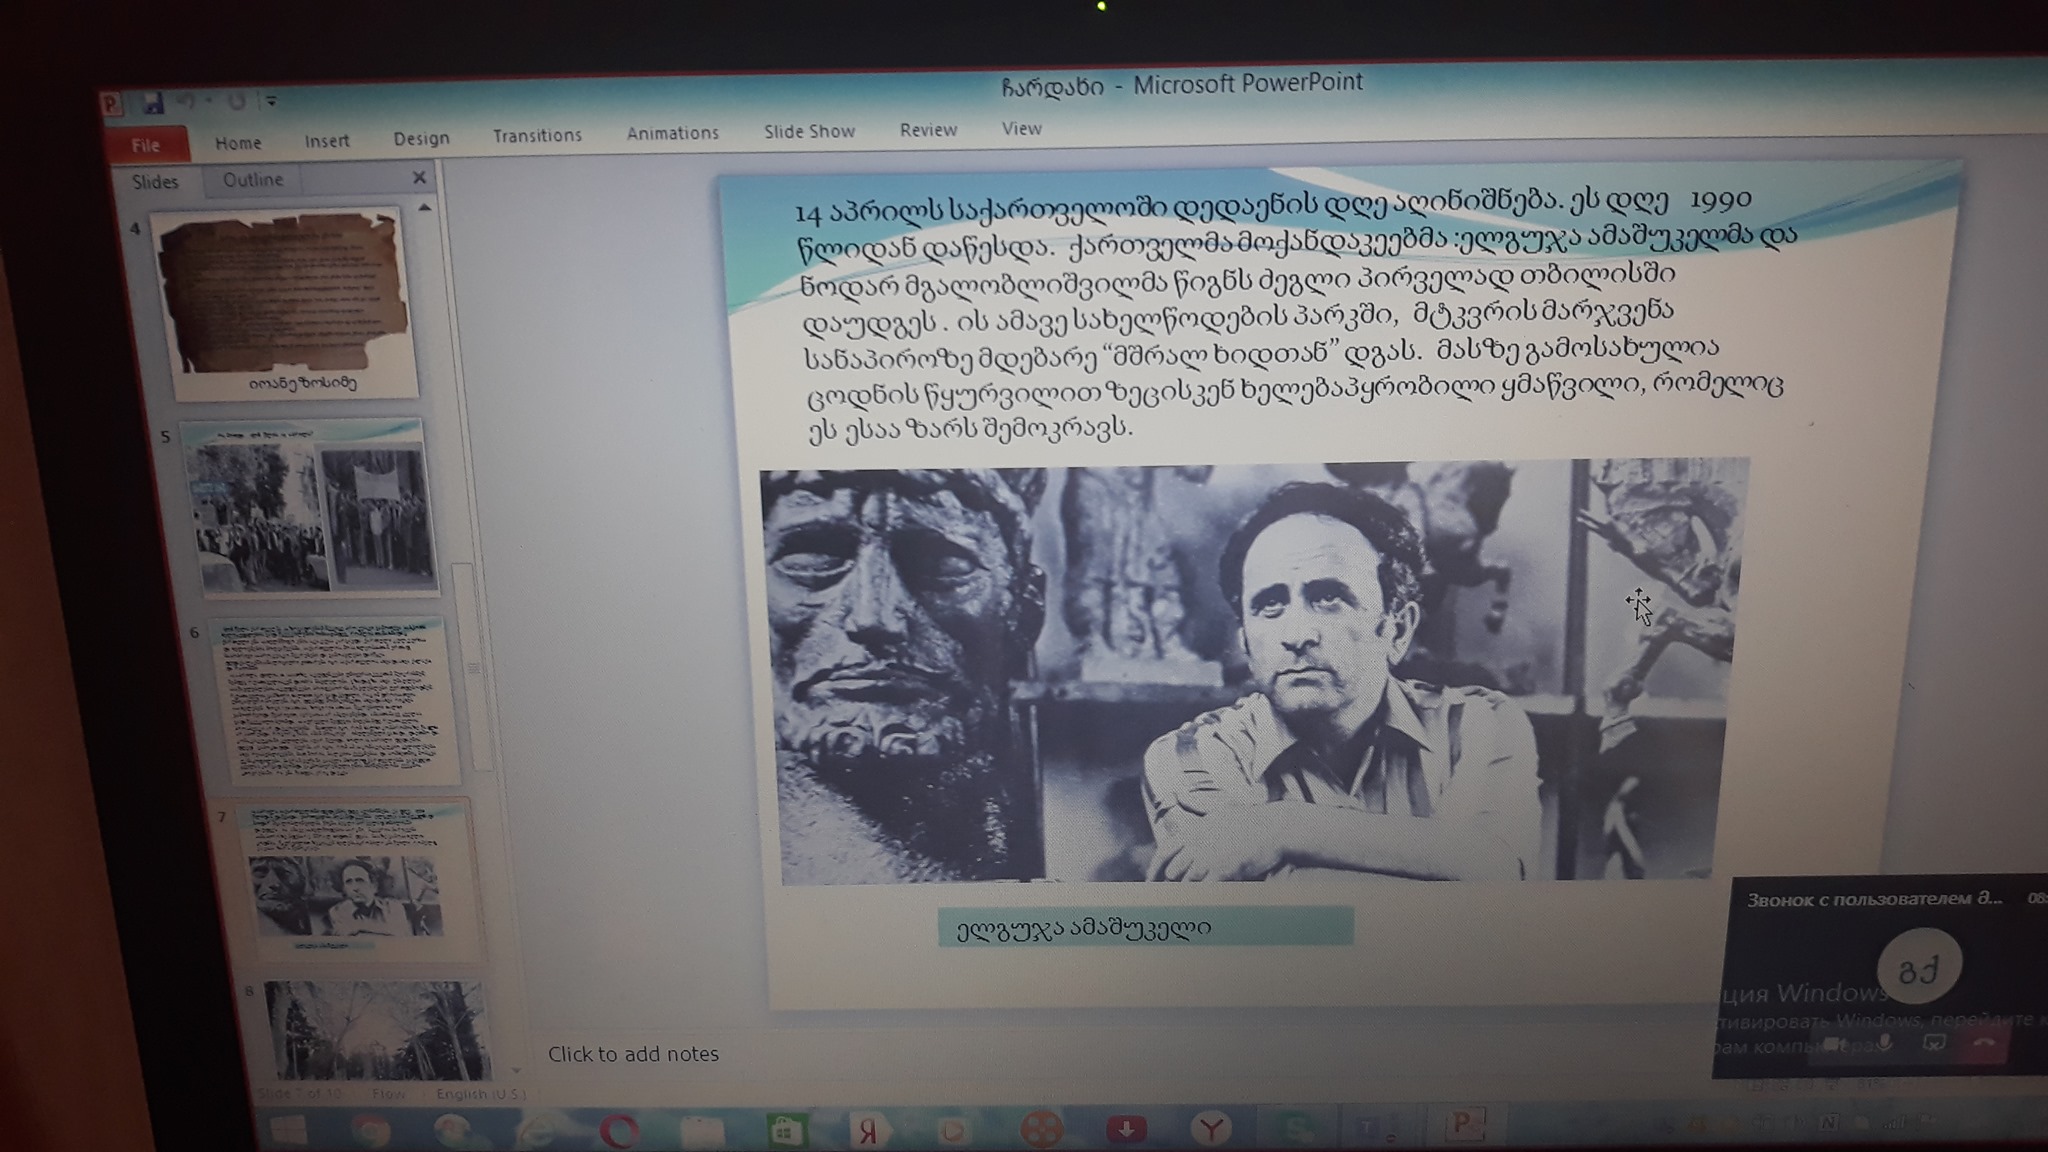Viewport: 2048px width, 1152px height.
Task: Switch to the Insert ribbon tab
Action: click(327, 141)
